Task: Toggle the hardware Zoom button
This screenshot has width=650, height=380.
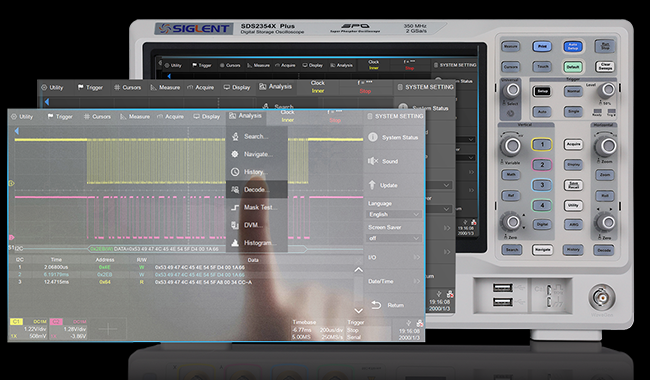Action: [605, 175]
